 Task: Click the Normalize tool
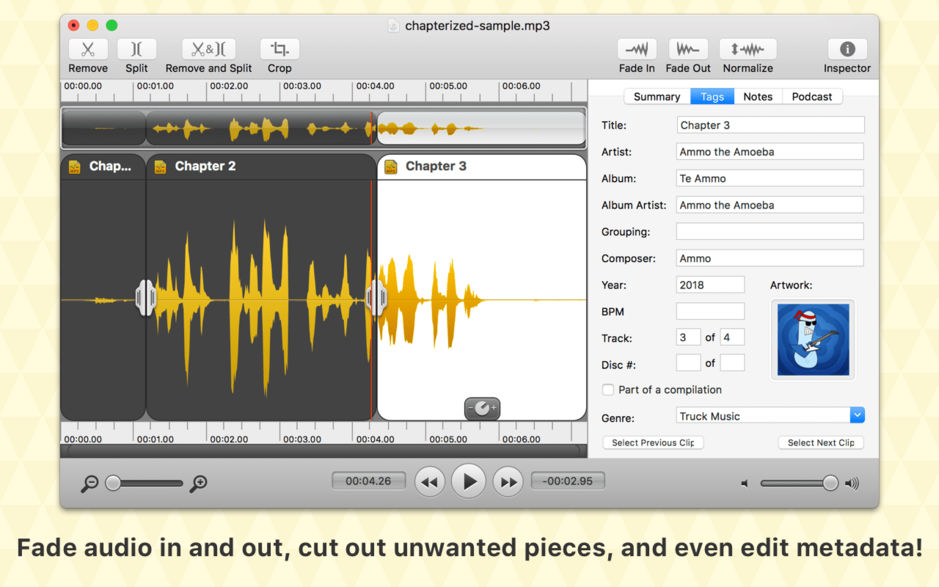(x=748, y=49)
